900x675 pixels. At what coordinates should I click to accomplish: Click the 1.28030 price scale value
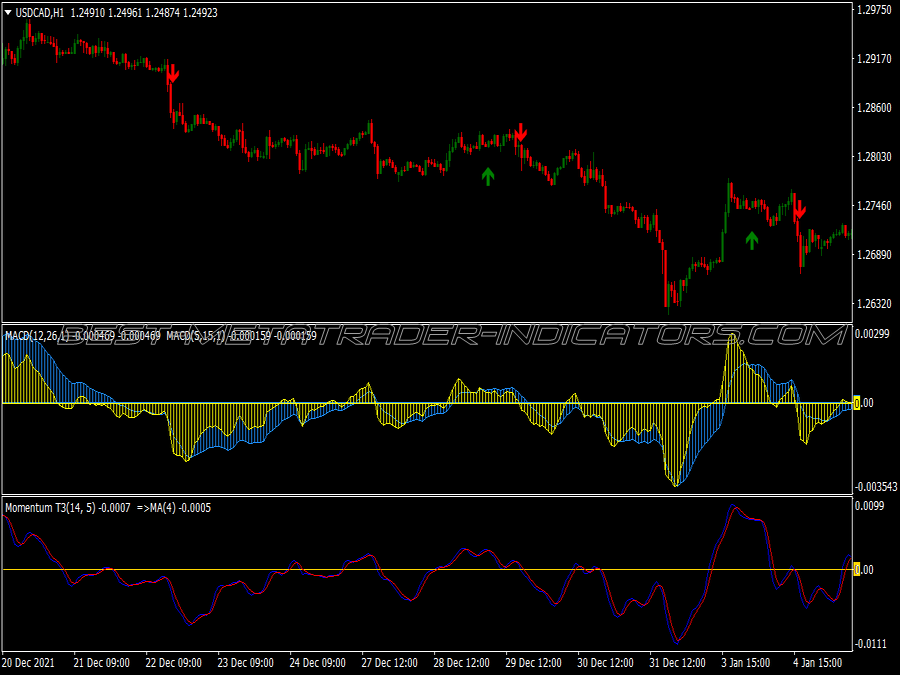(x=874, y=157)
